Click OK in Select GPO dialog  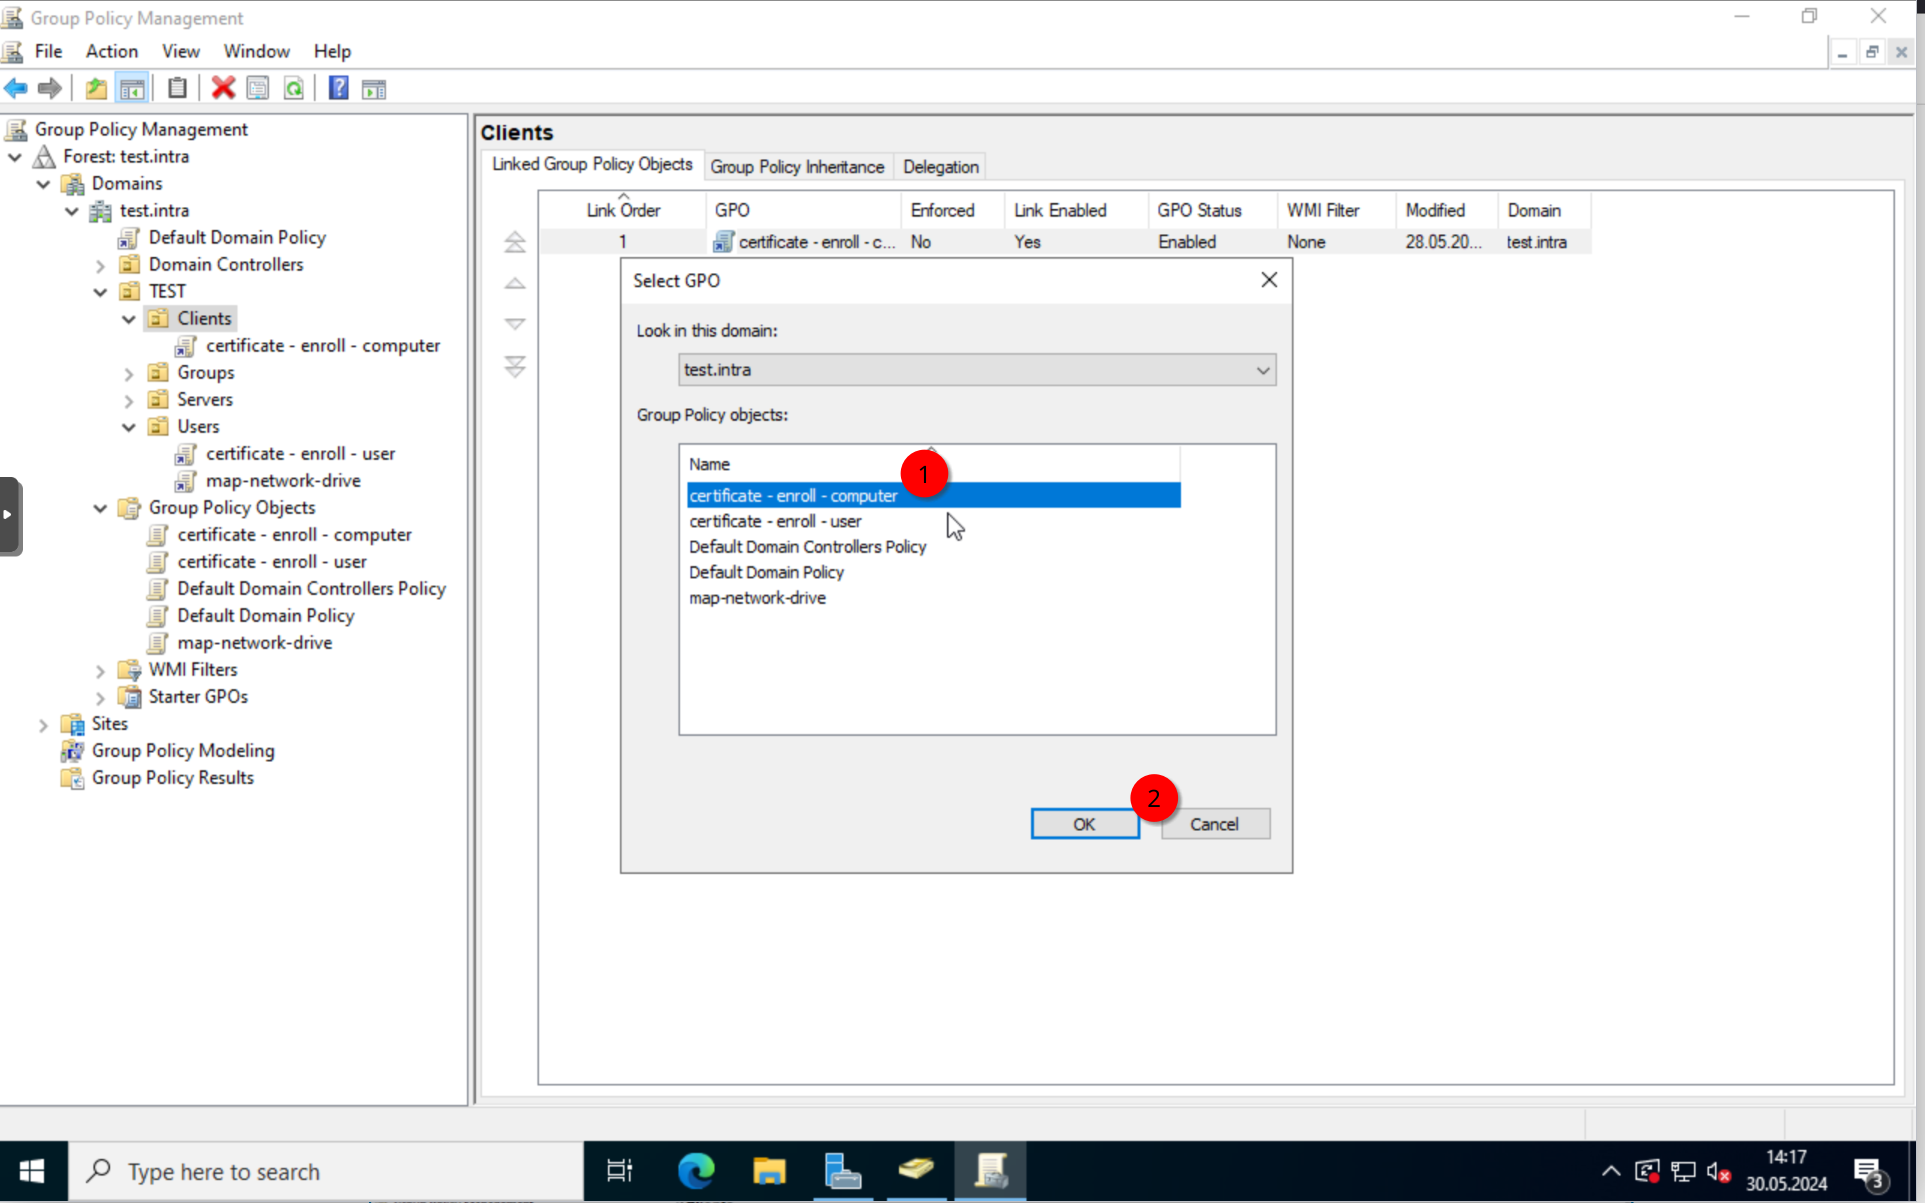[x=1085, y=824]
